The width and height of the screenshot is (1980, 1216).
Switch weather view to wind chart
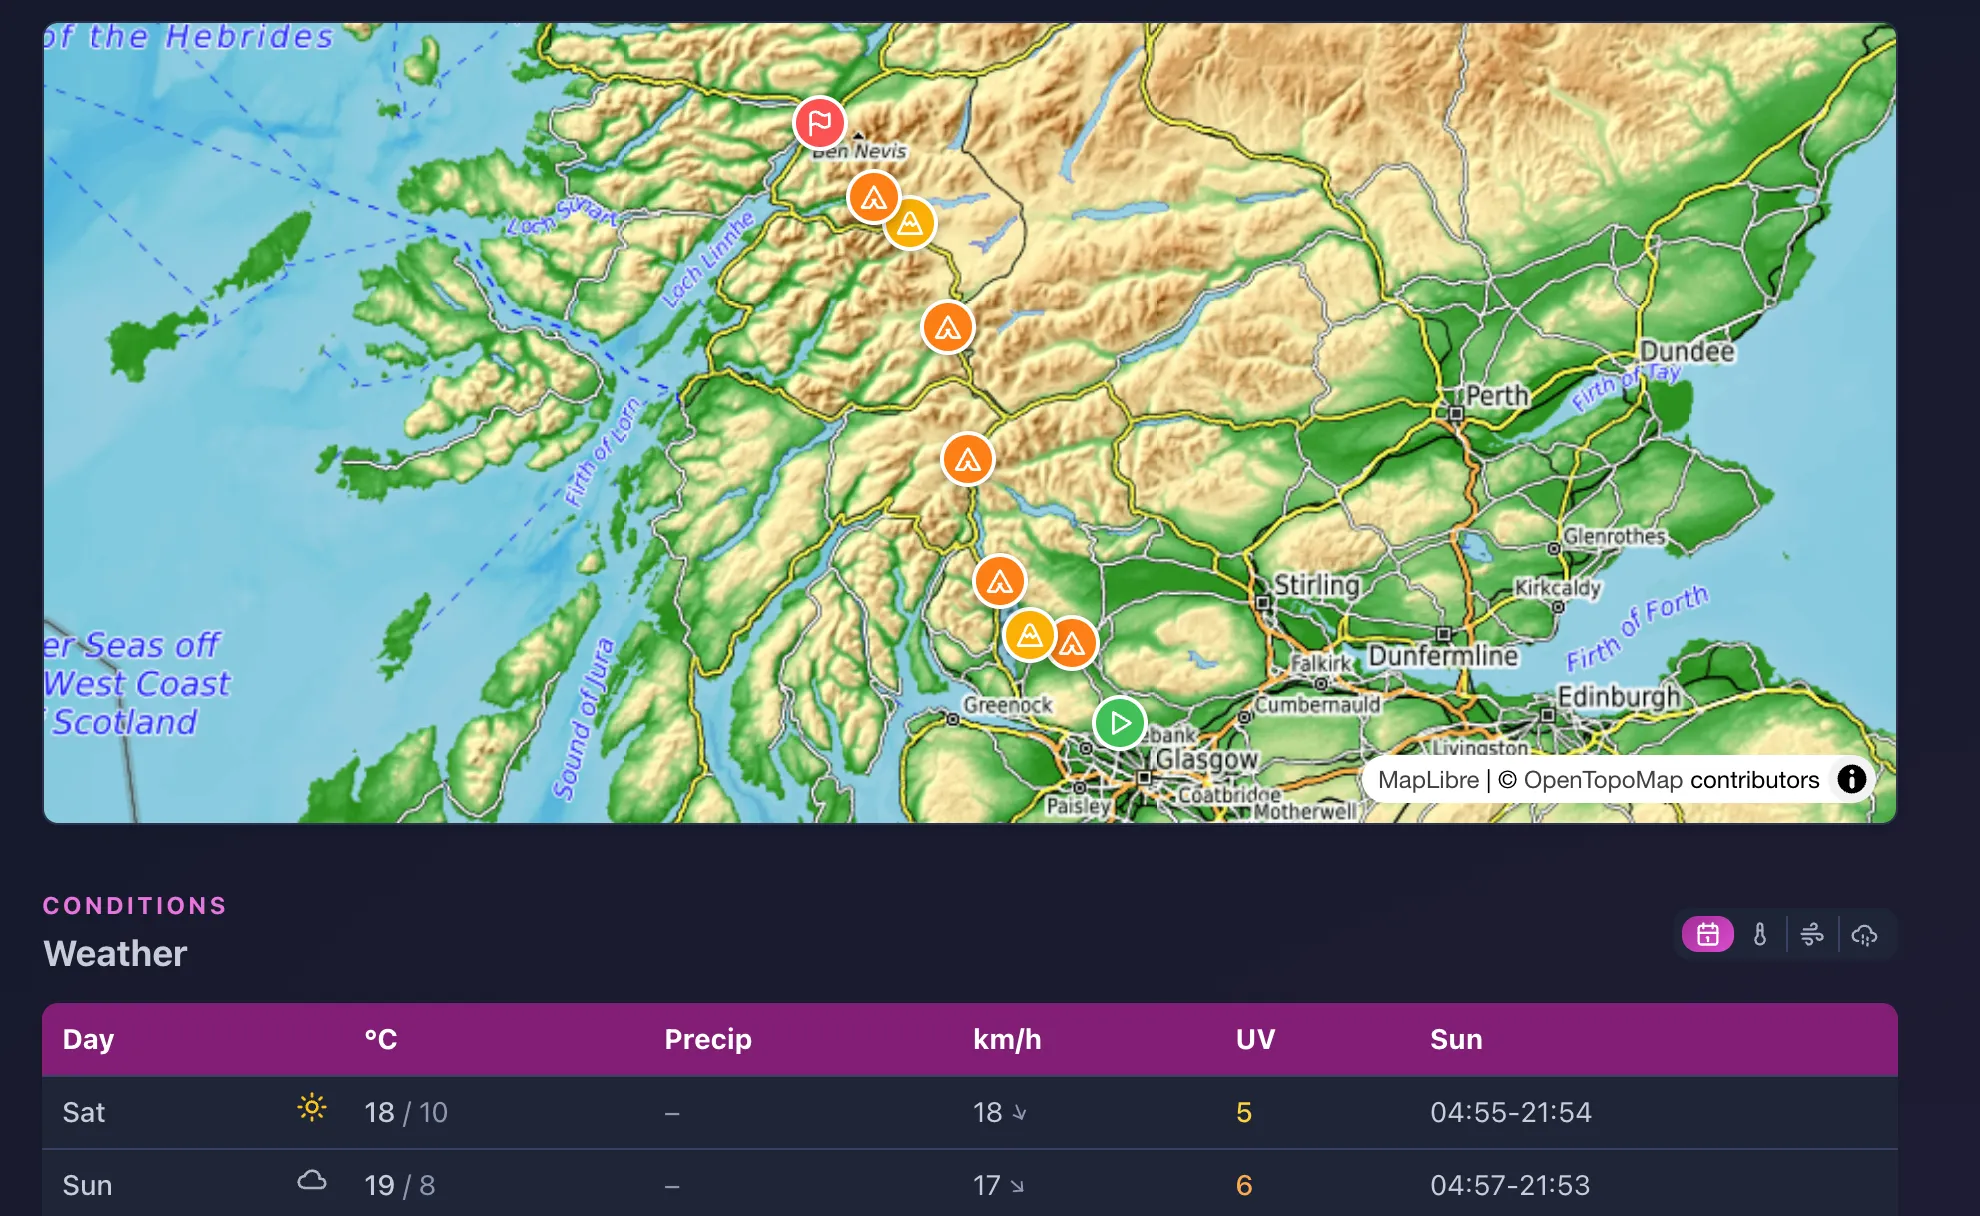tap(1812, 935)
